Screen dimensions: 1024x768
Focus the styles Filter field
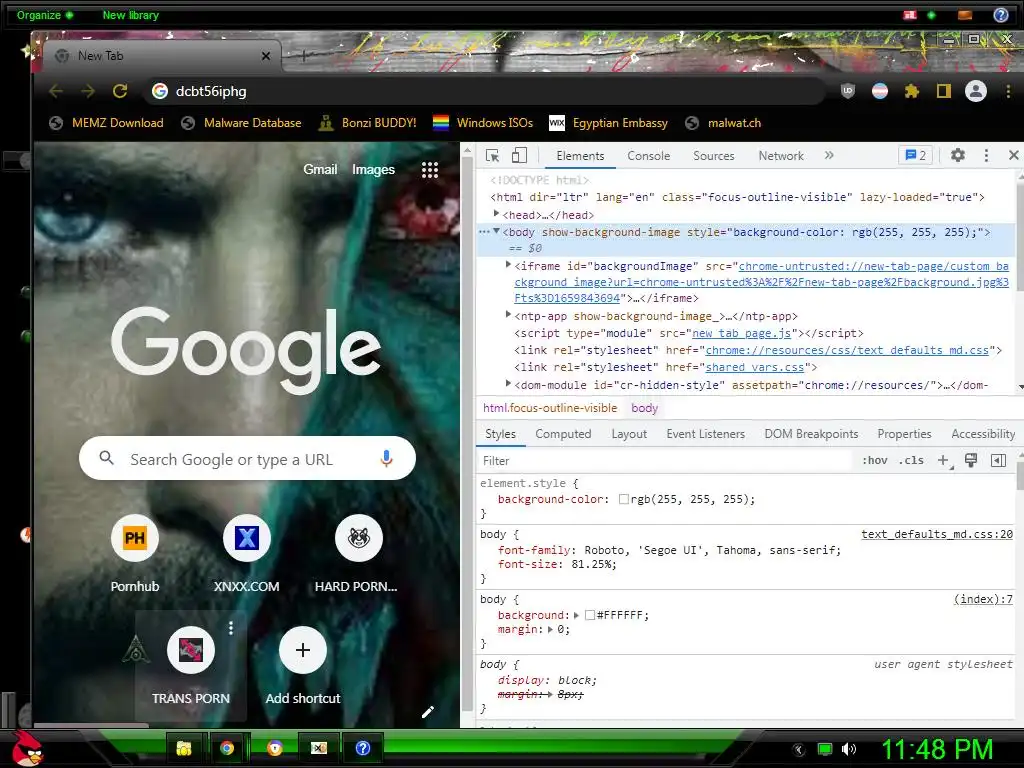(x=665, y=461)
